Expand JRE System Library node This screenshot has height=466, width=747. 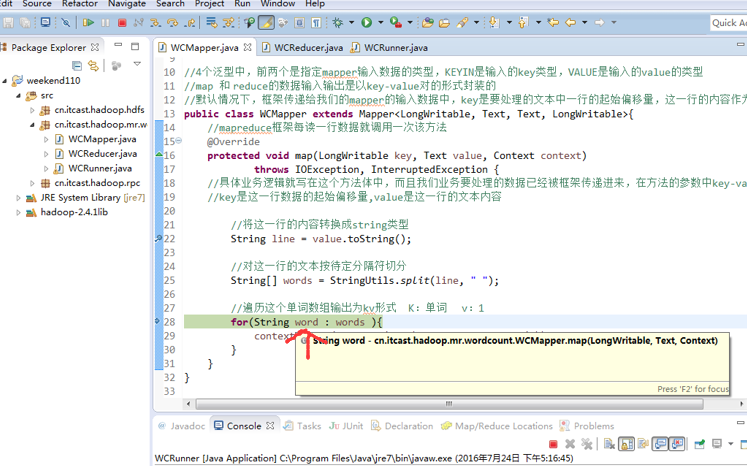(x=18, y=198)
